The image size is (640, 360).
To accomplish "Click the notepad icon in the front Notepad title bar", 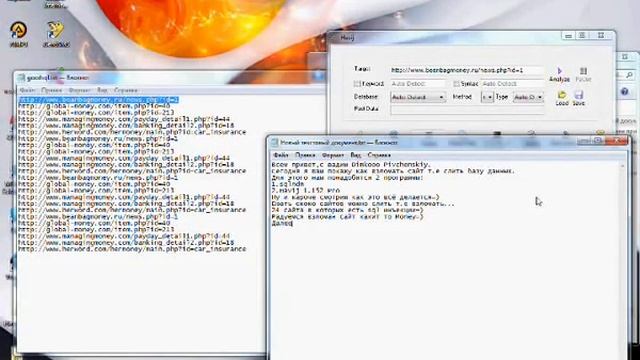I will coord(275,142).
